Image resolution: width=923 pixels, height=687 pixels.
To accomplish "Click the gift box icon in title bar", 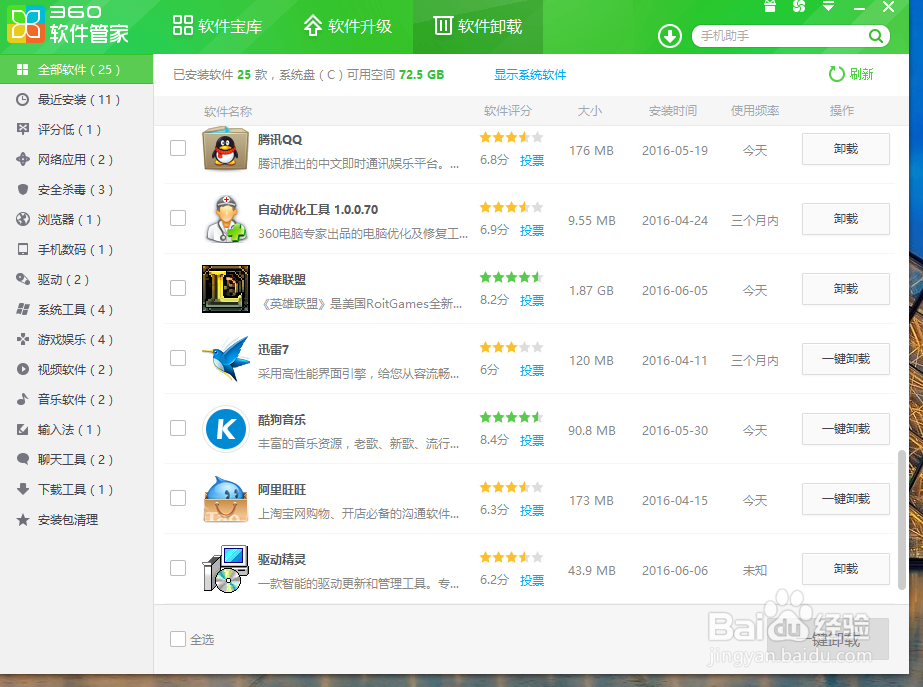I will [770, 7].
